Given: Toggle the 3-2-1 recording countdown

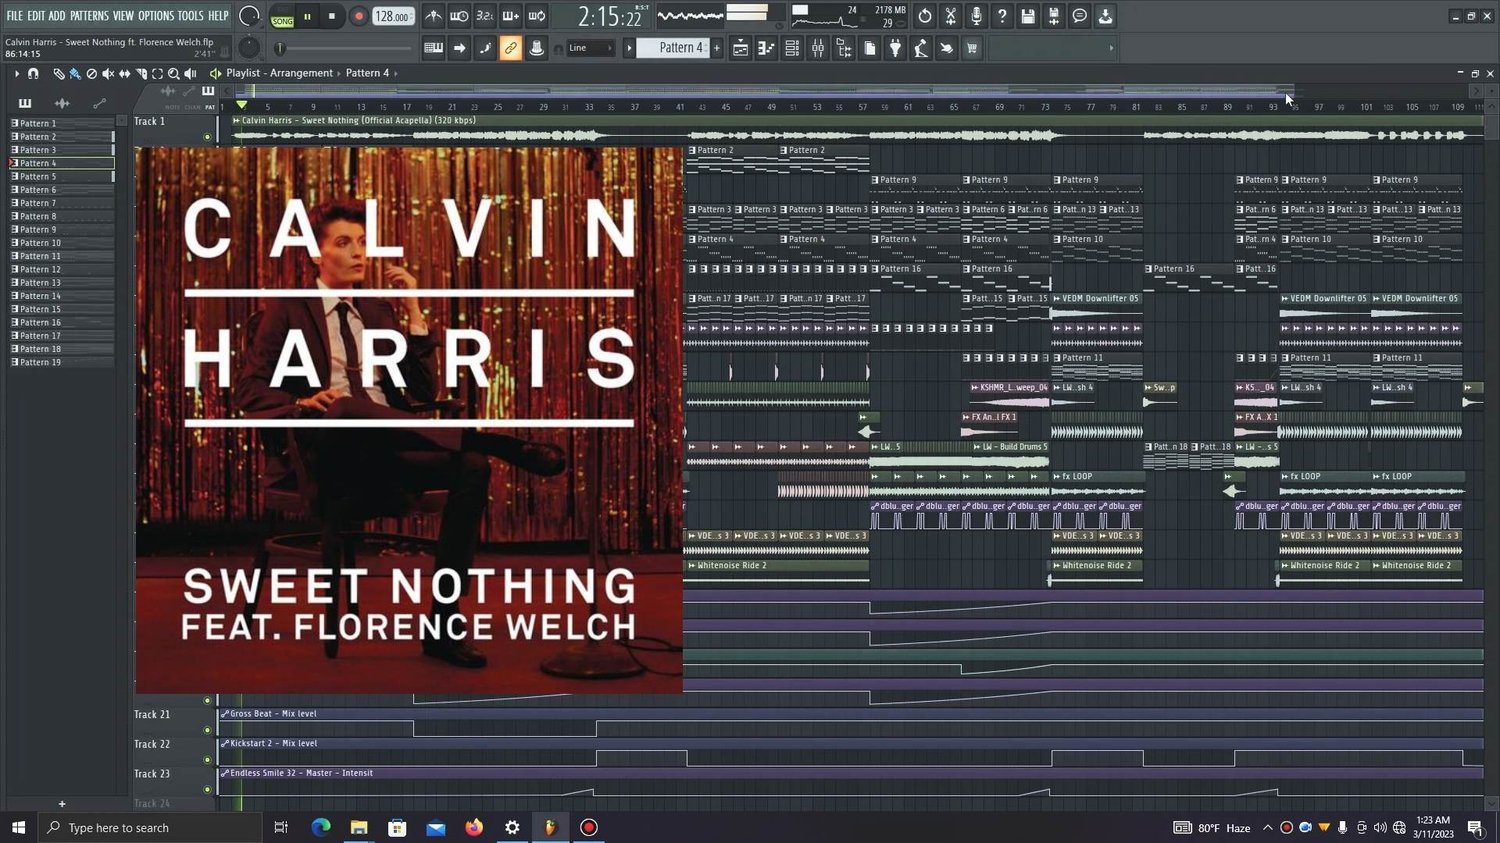Looking at the screenshot, I should (485, 16).
